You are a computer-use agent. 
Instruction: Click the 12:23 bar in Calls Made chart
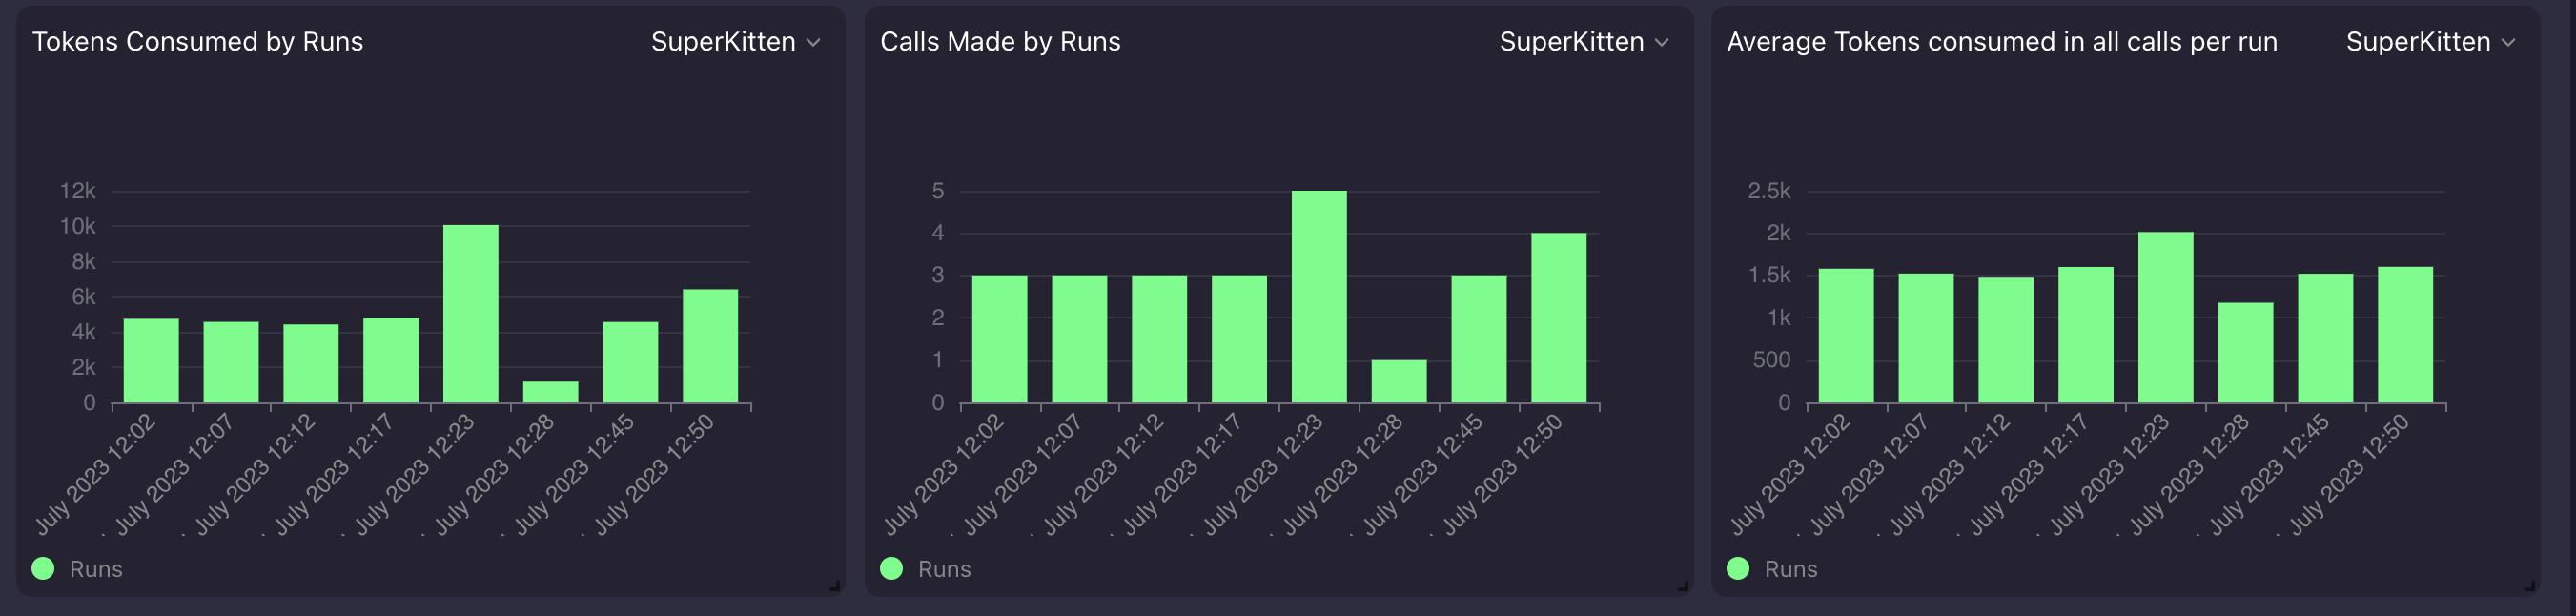click(1319, 297)
